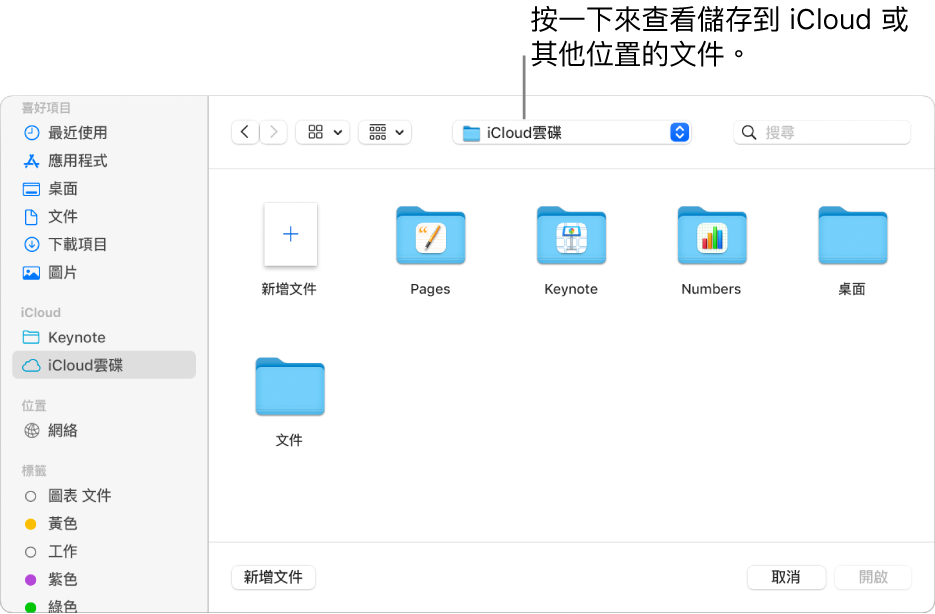The image size is (935, 614).
Task: Select 應用程式 in the sidebar
Action: [104, 161]
